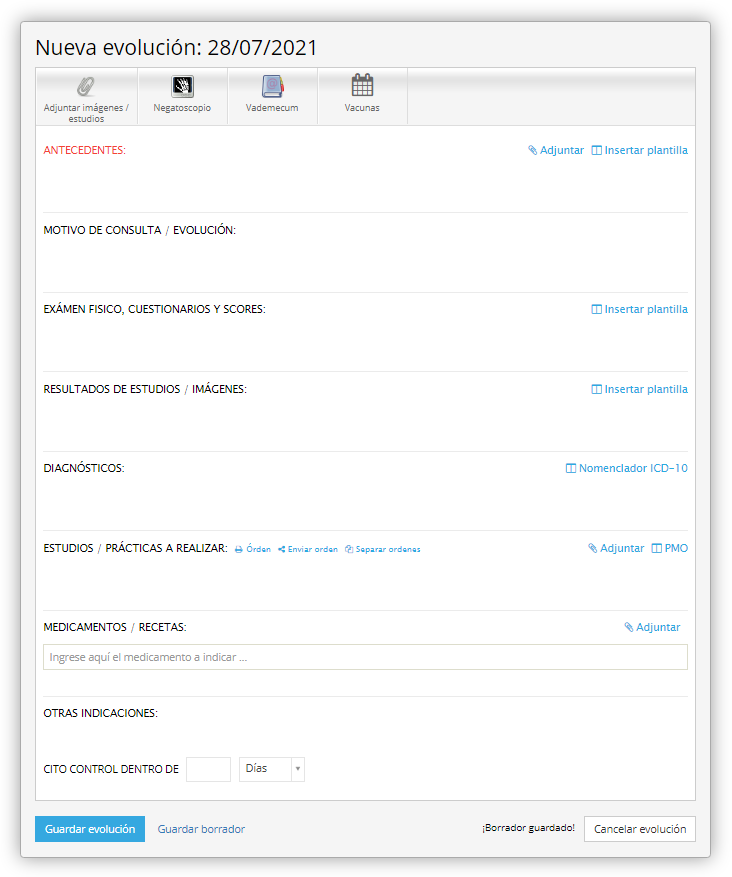732x877 pixels.
Task: Click the DIAGNÓSTICOS label
Action: pyautogui.click(x=84, y=468)
